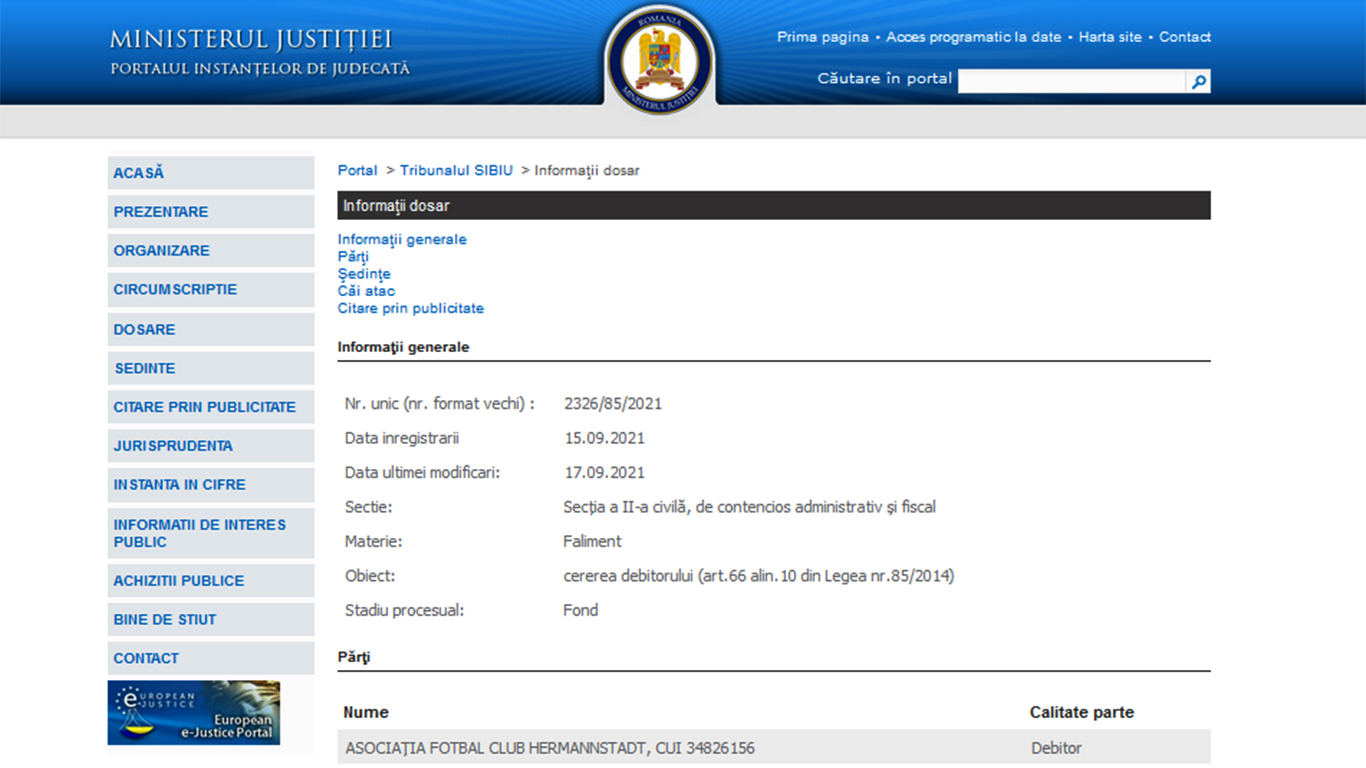1366x768 pixels.
Task: Jump to Citare prin publicitate anchor link
Action: point(410,309)
